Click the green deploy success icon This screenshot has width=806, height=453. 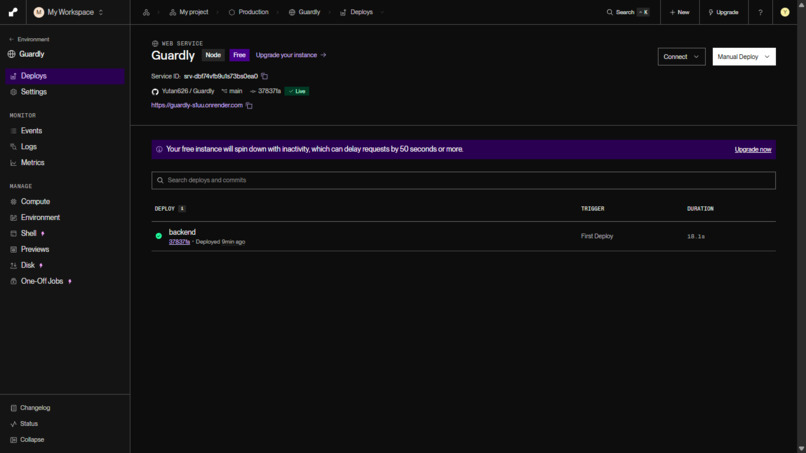click(x=159, y=236)
